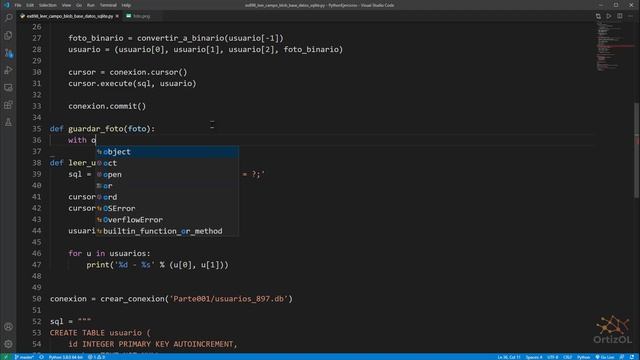Click 'CREATE TABLE usuario (' on line 53

coord(100,333)
